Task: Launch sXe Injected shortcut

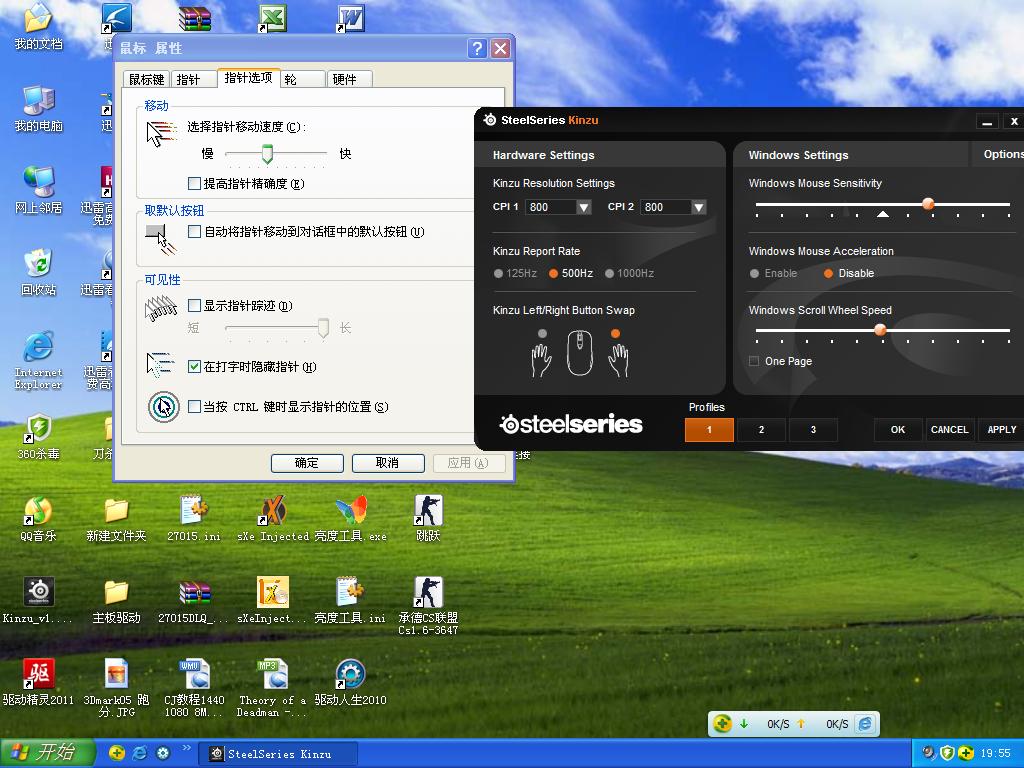Action: coord(273,519)
